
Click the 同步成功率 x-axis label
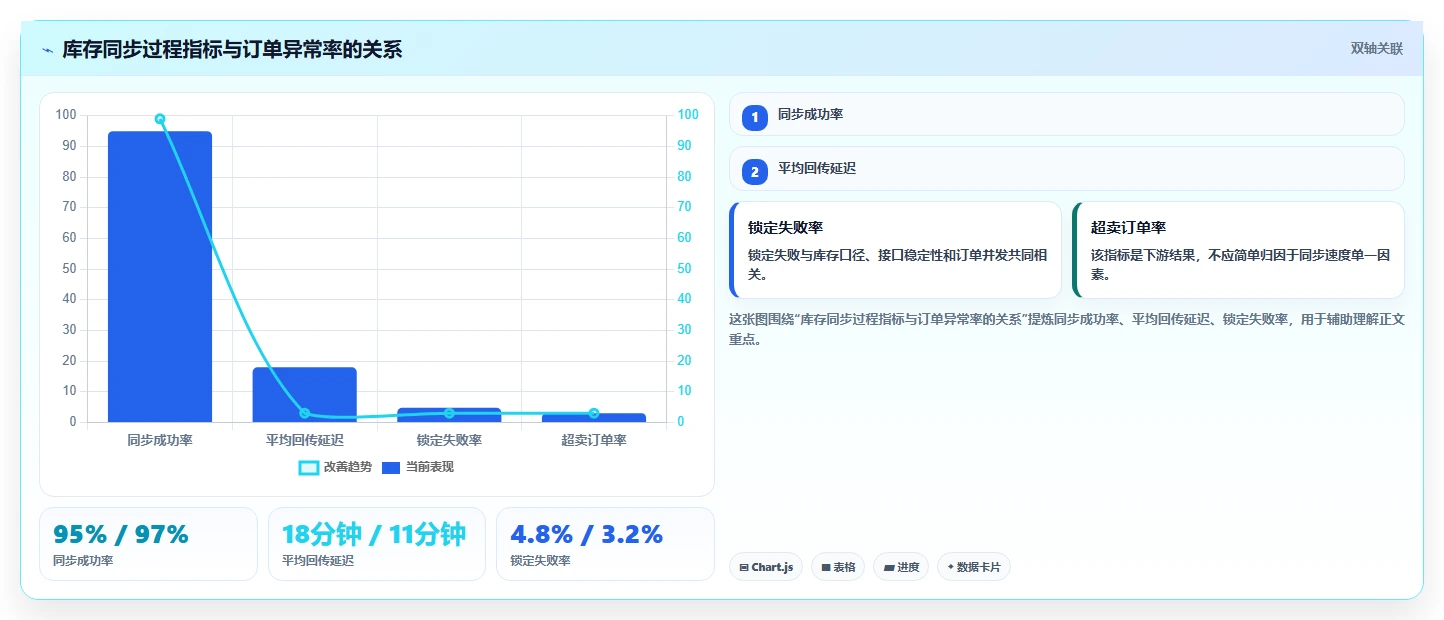pos(160,440)
